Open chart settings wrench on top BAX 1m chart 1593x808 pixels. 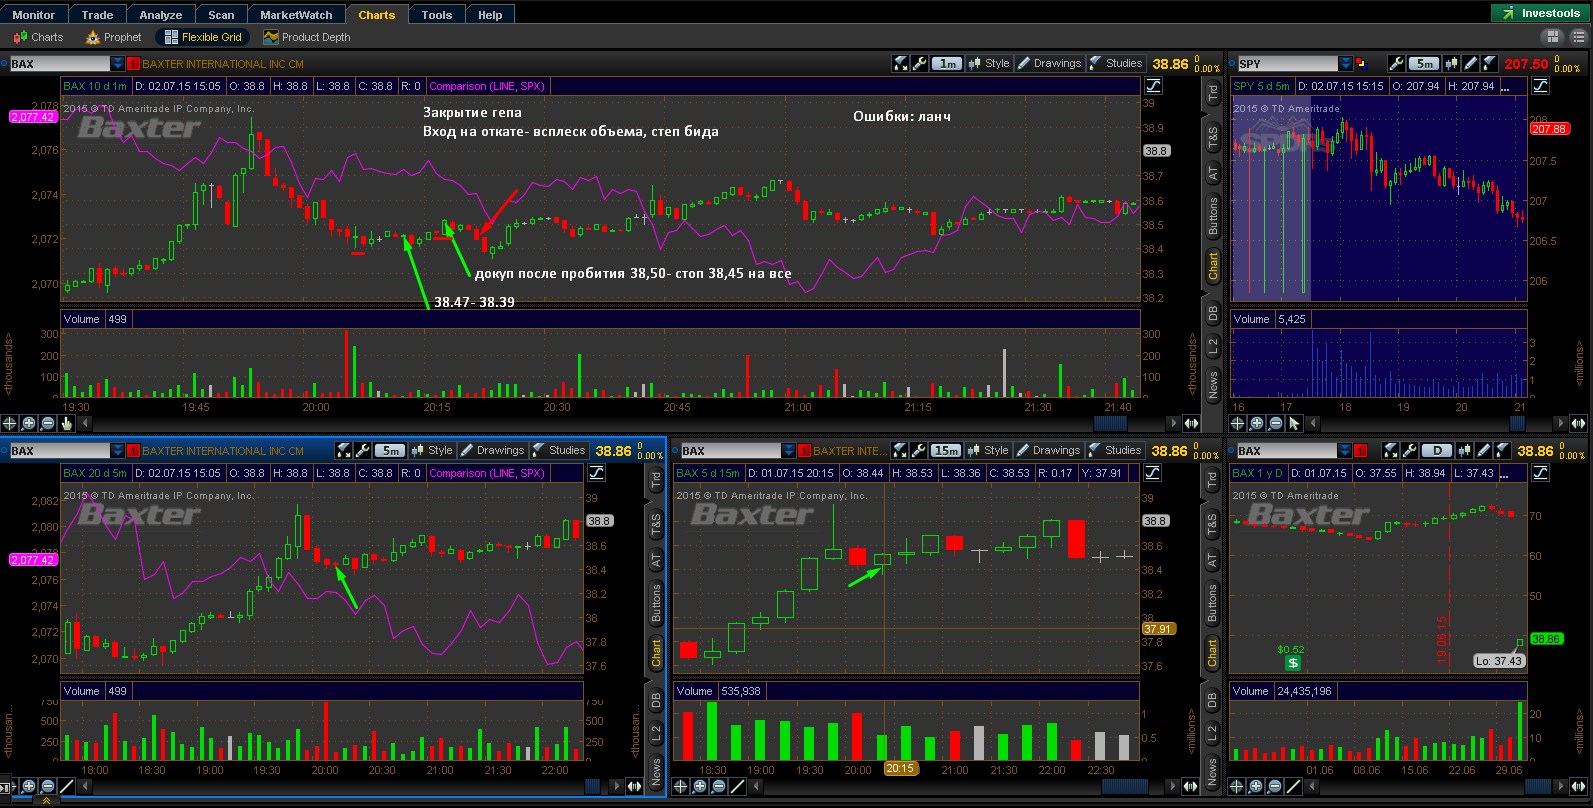point(920,63)
